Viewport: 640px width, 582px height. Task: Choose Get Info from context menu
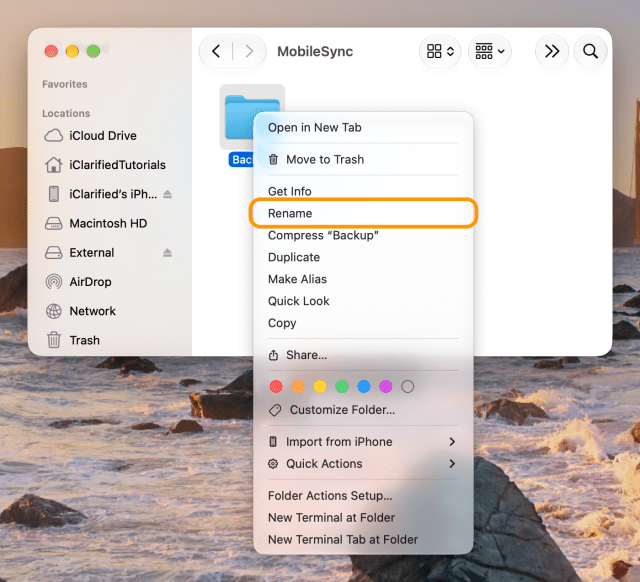point(363,191)
